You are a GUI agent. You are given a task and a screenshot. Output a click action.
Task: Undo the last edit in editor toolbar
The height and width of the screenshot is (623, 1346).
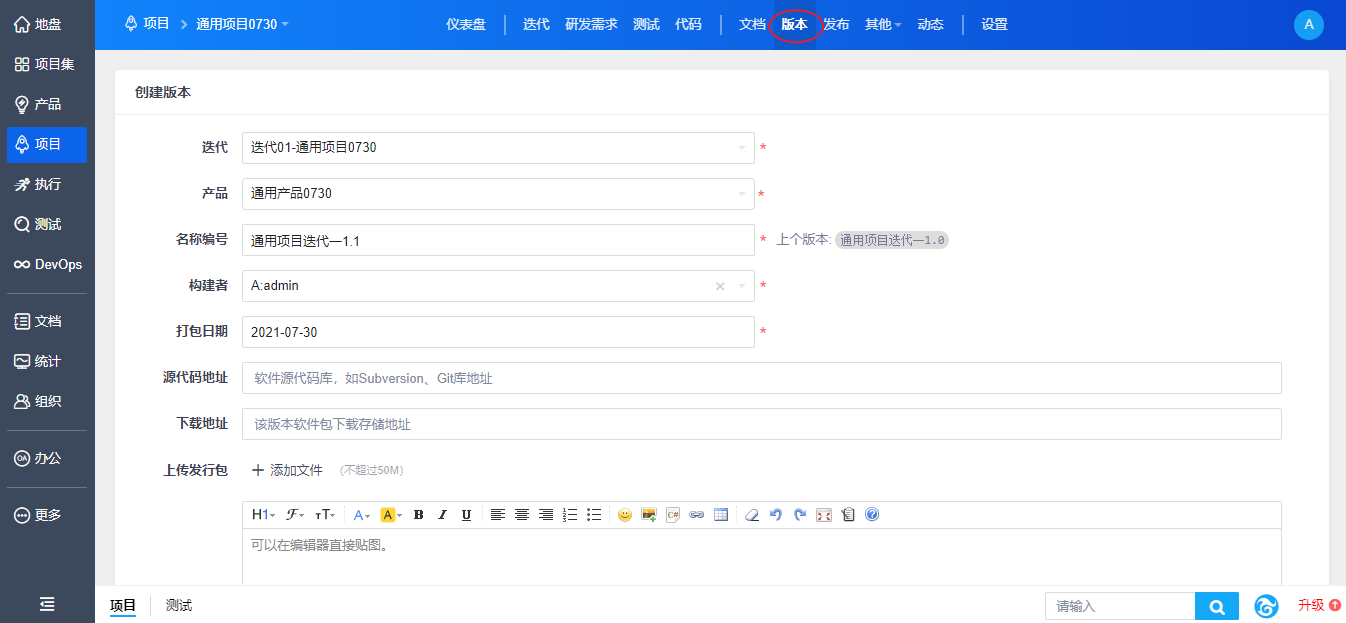click(x=776, y=515)
